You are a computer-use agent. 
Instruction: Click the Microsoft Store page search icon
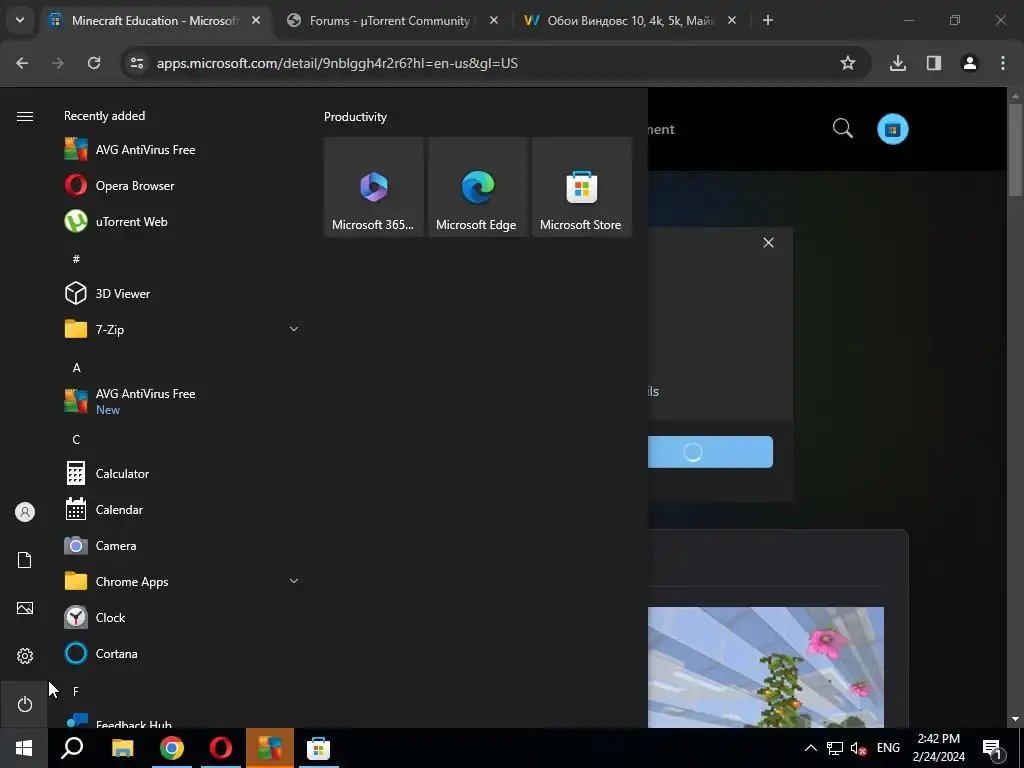pos(842,129)
